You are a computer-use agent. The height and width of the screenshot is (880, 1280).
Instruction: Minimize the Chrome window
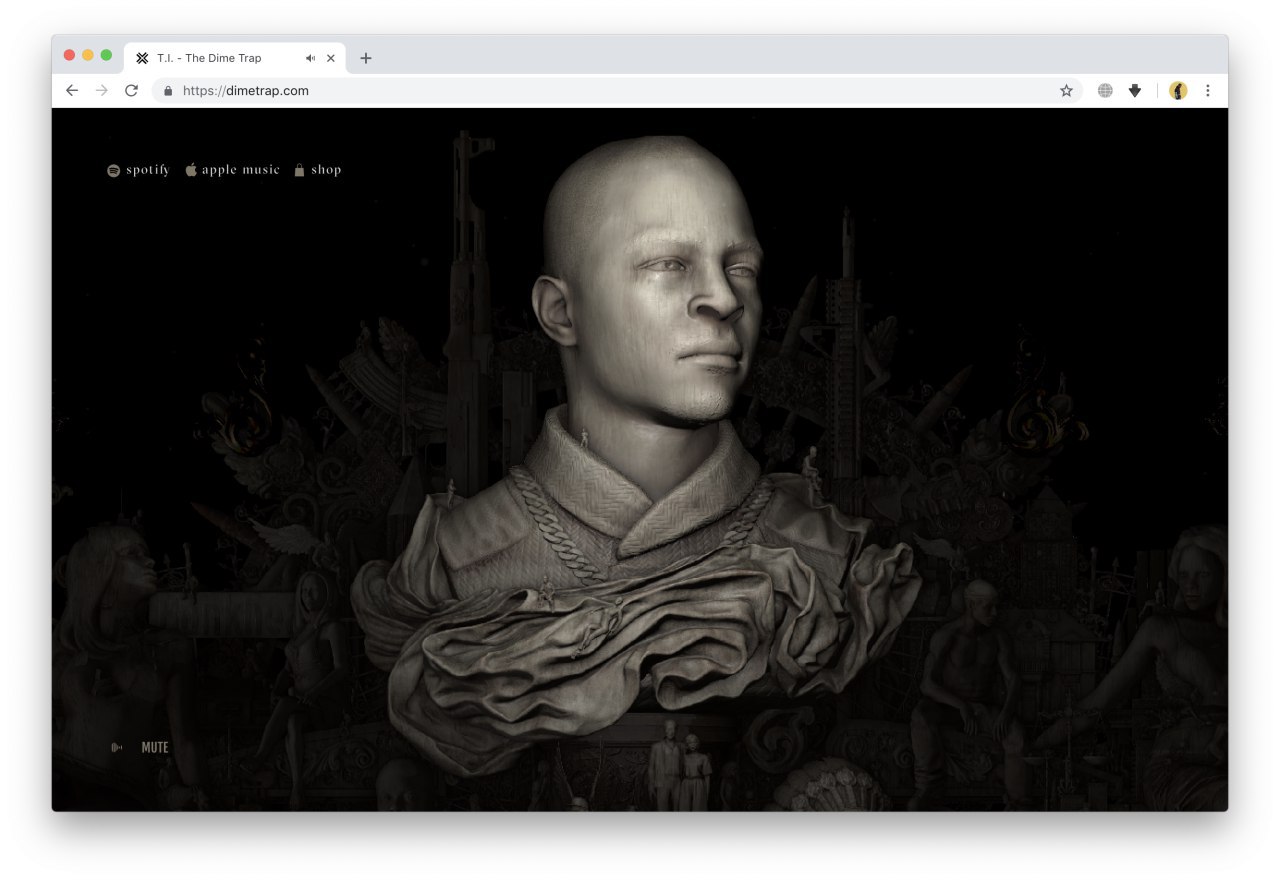pyautogui.click(x=88, y=55)
